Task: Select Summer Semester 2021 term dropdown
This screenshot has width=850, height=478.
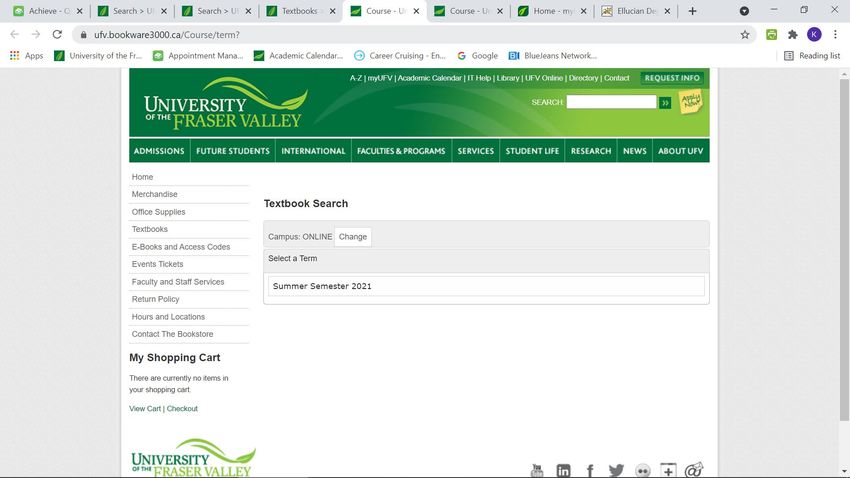Action: 486,286
